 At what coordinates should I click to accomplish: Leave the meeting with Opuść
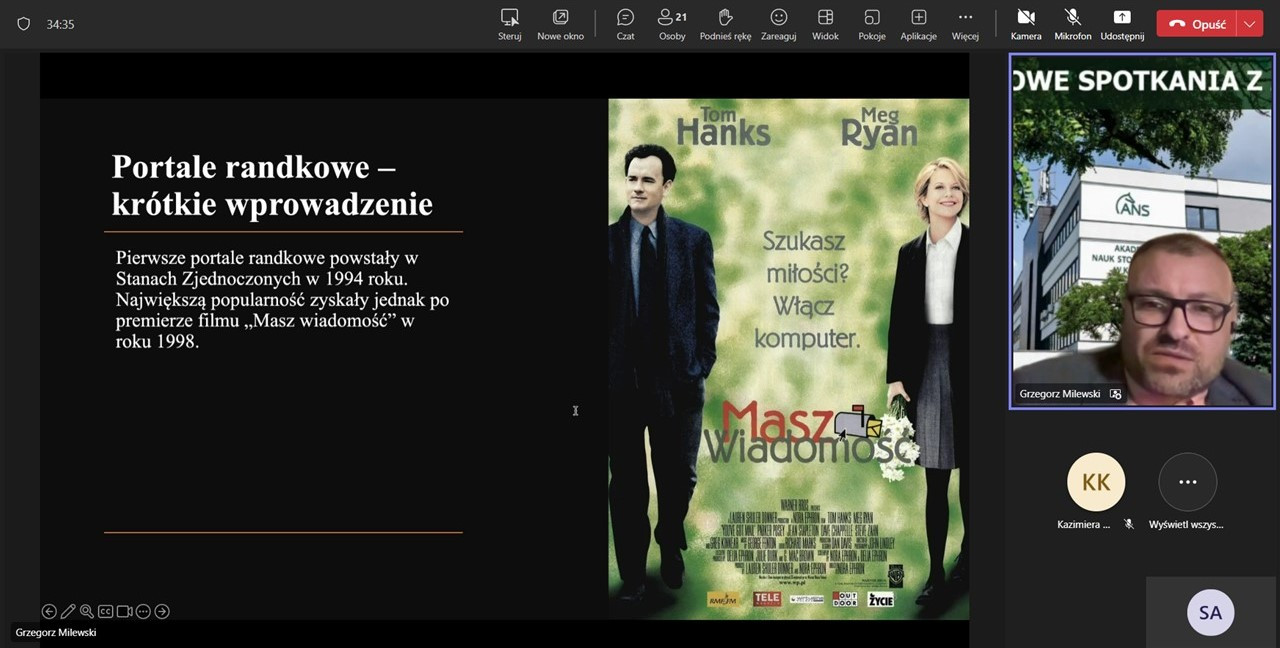(x=1197, y=24)
